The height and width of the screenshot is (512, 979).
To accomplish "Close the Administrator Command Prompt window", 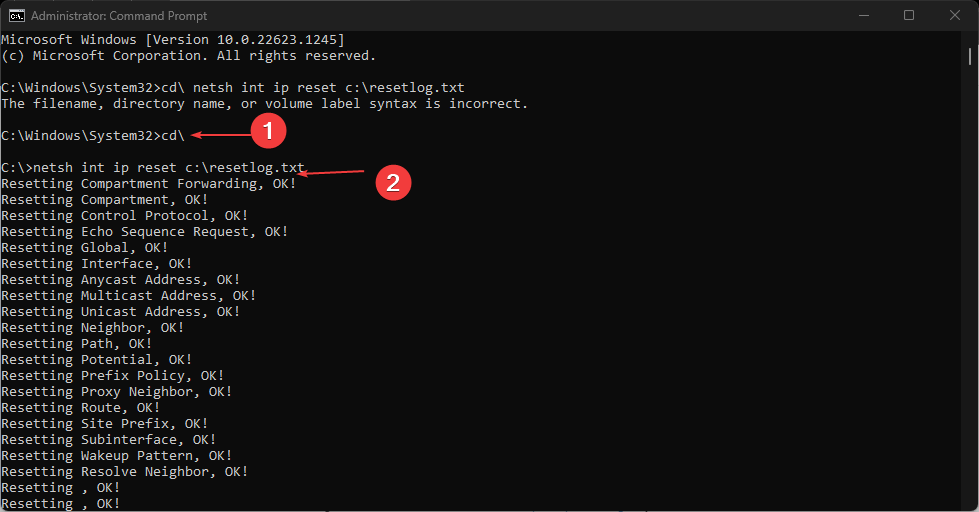I will click(955, 15).
